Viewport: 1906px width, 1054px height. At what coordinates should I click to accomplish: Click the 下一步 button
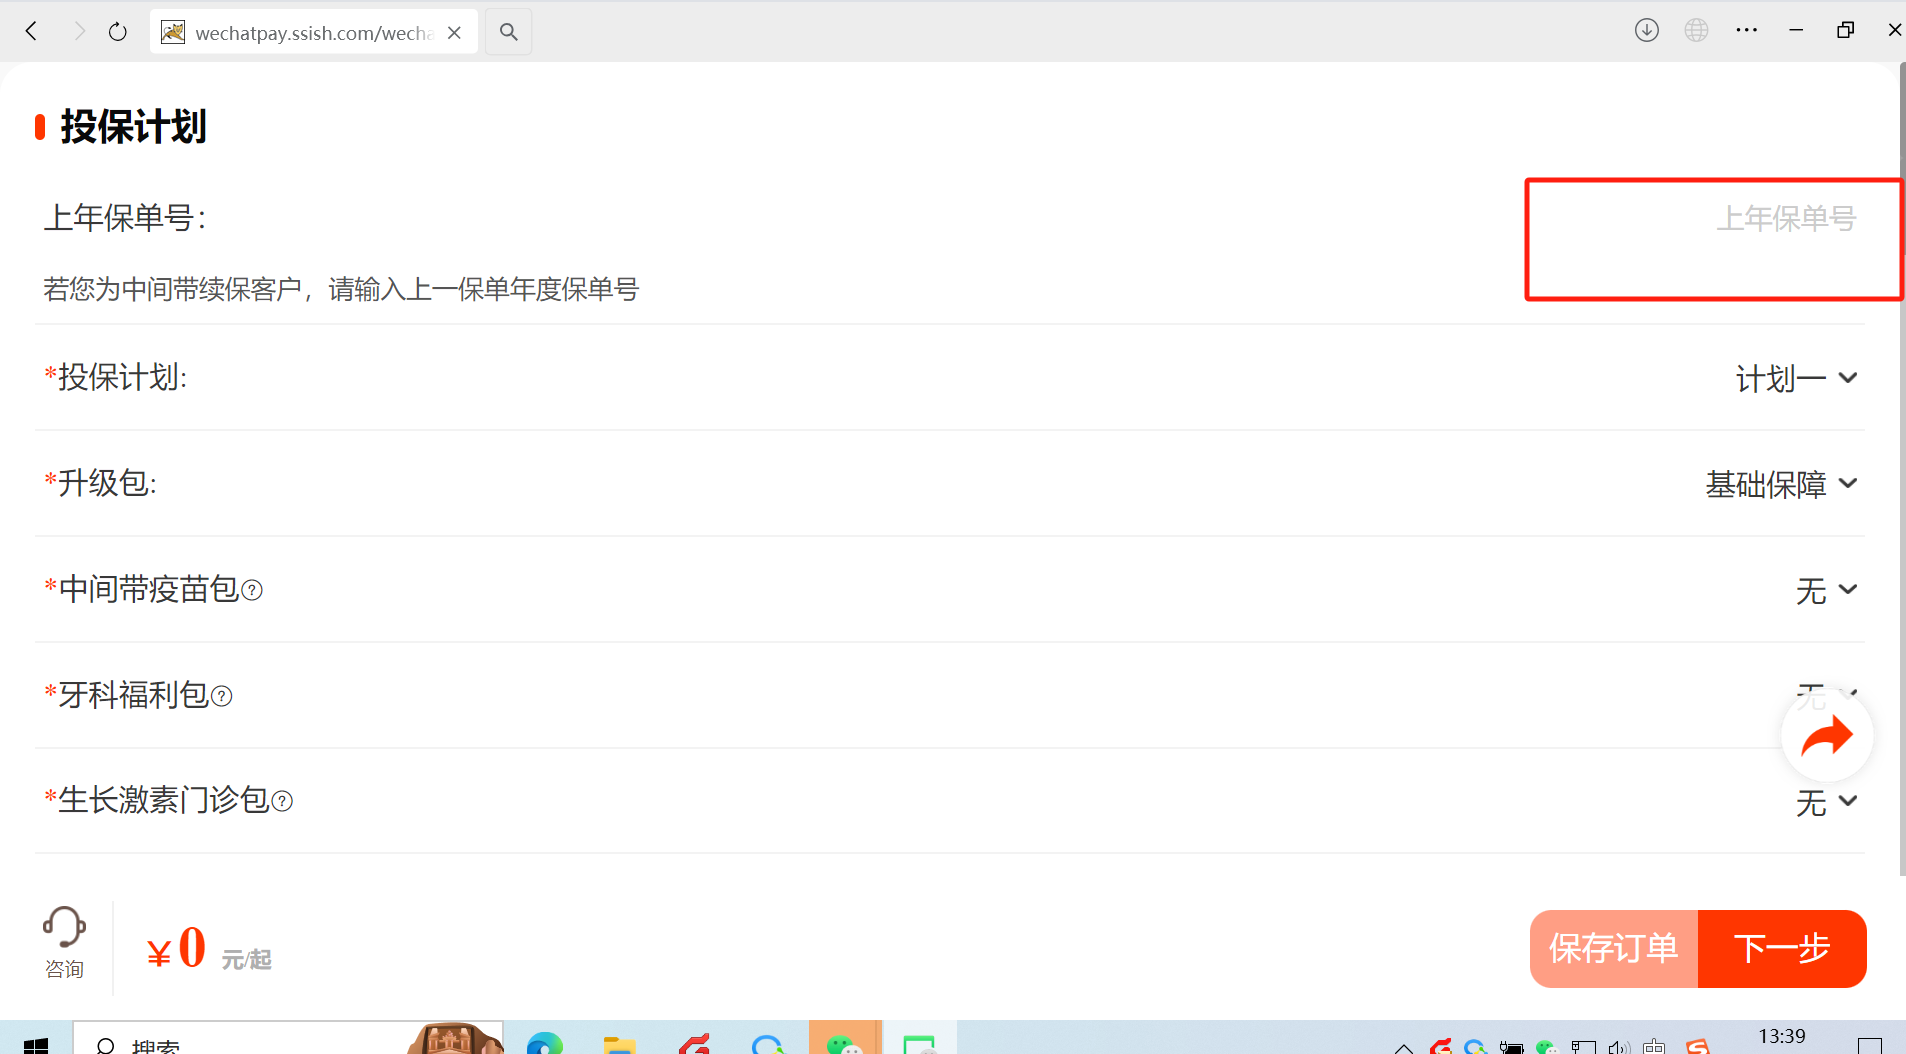1782,948
